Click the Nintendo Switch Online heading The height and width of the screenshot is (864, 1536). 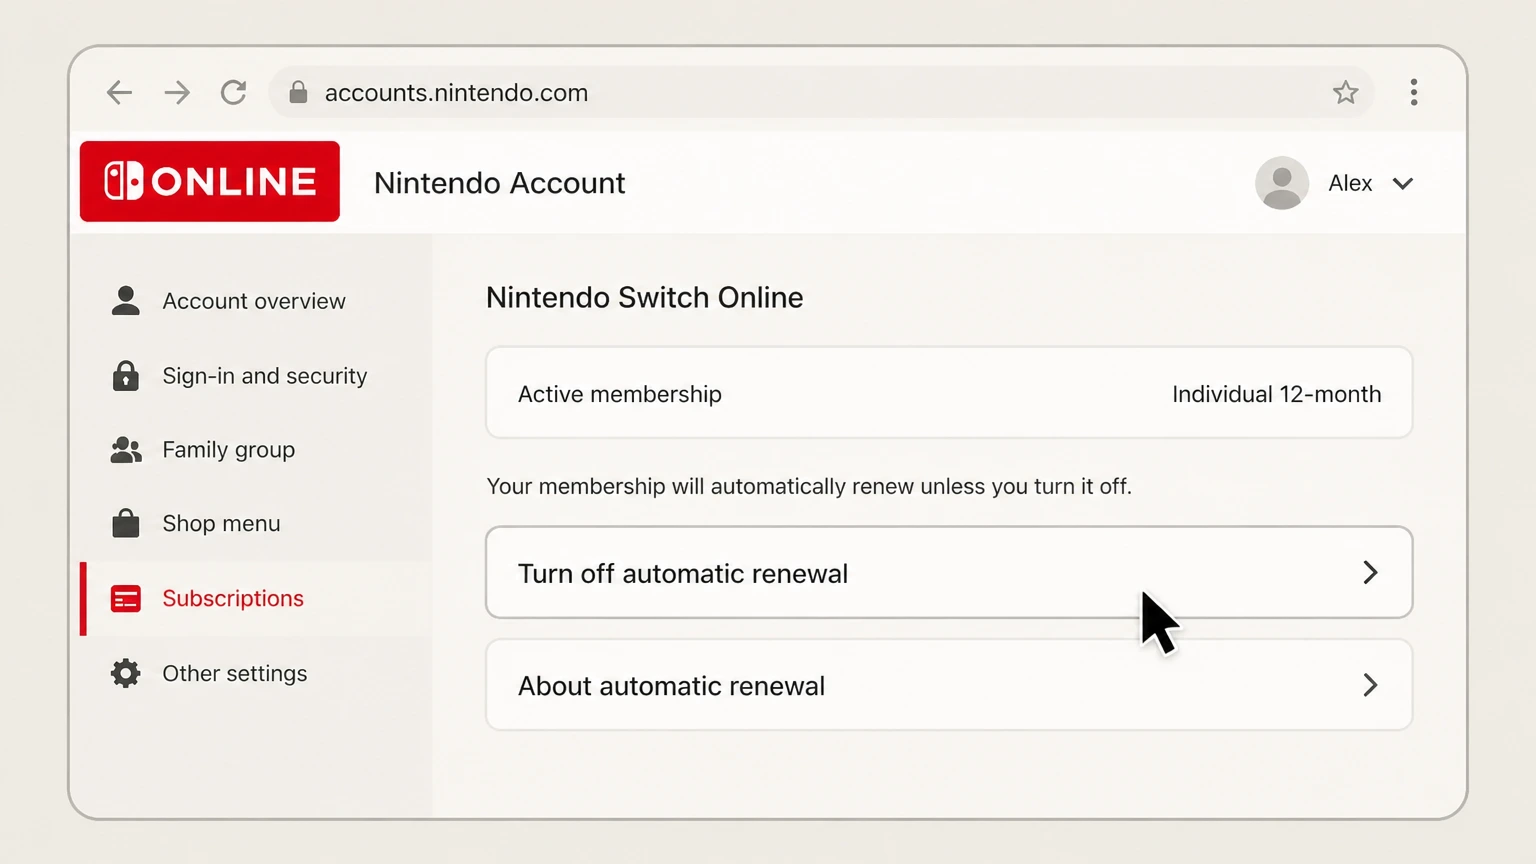point(645,298)
